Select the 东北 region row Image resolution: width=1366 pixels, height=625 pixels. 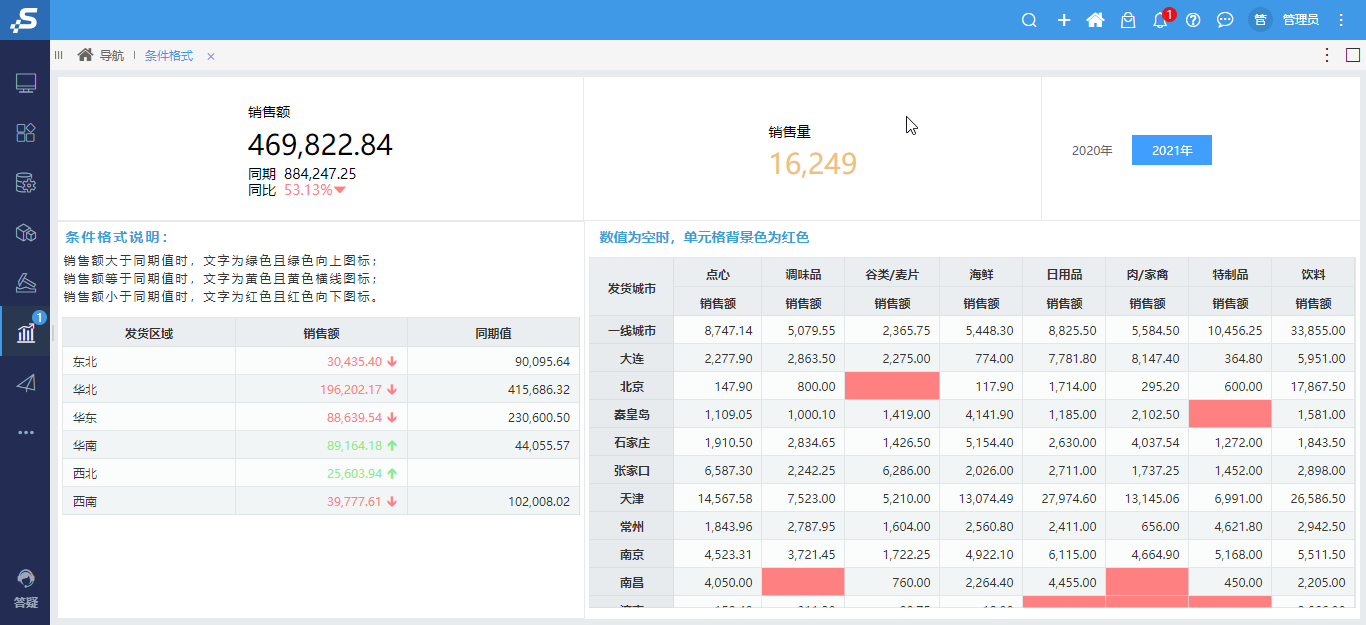321,361
